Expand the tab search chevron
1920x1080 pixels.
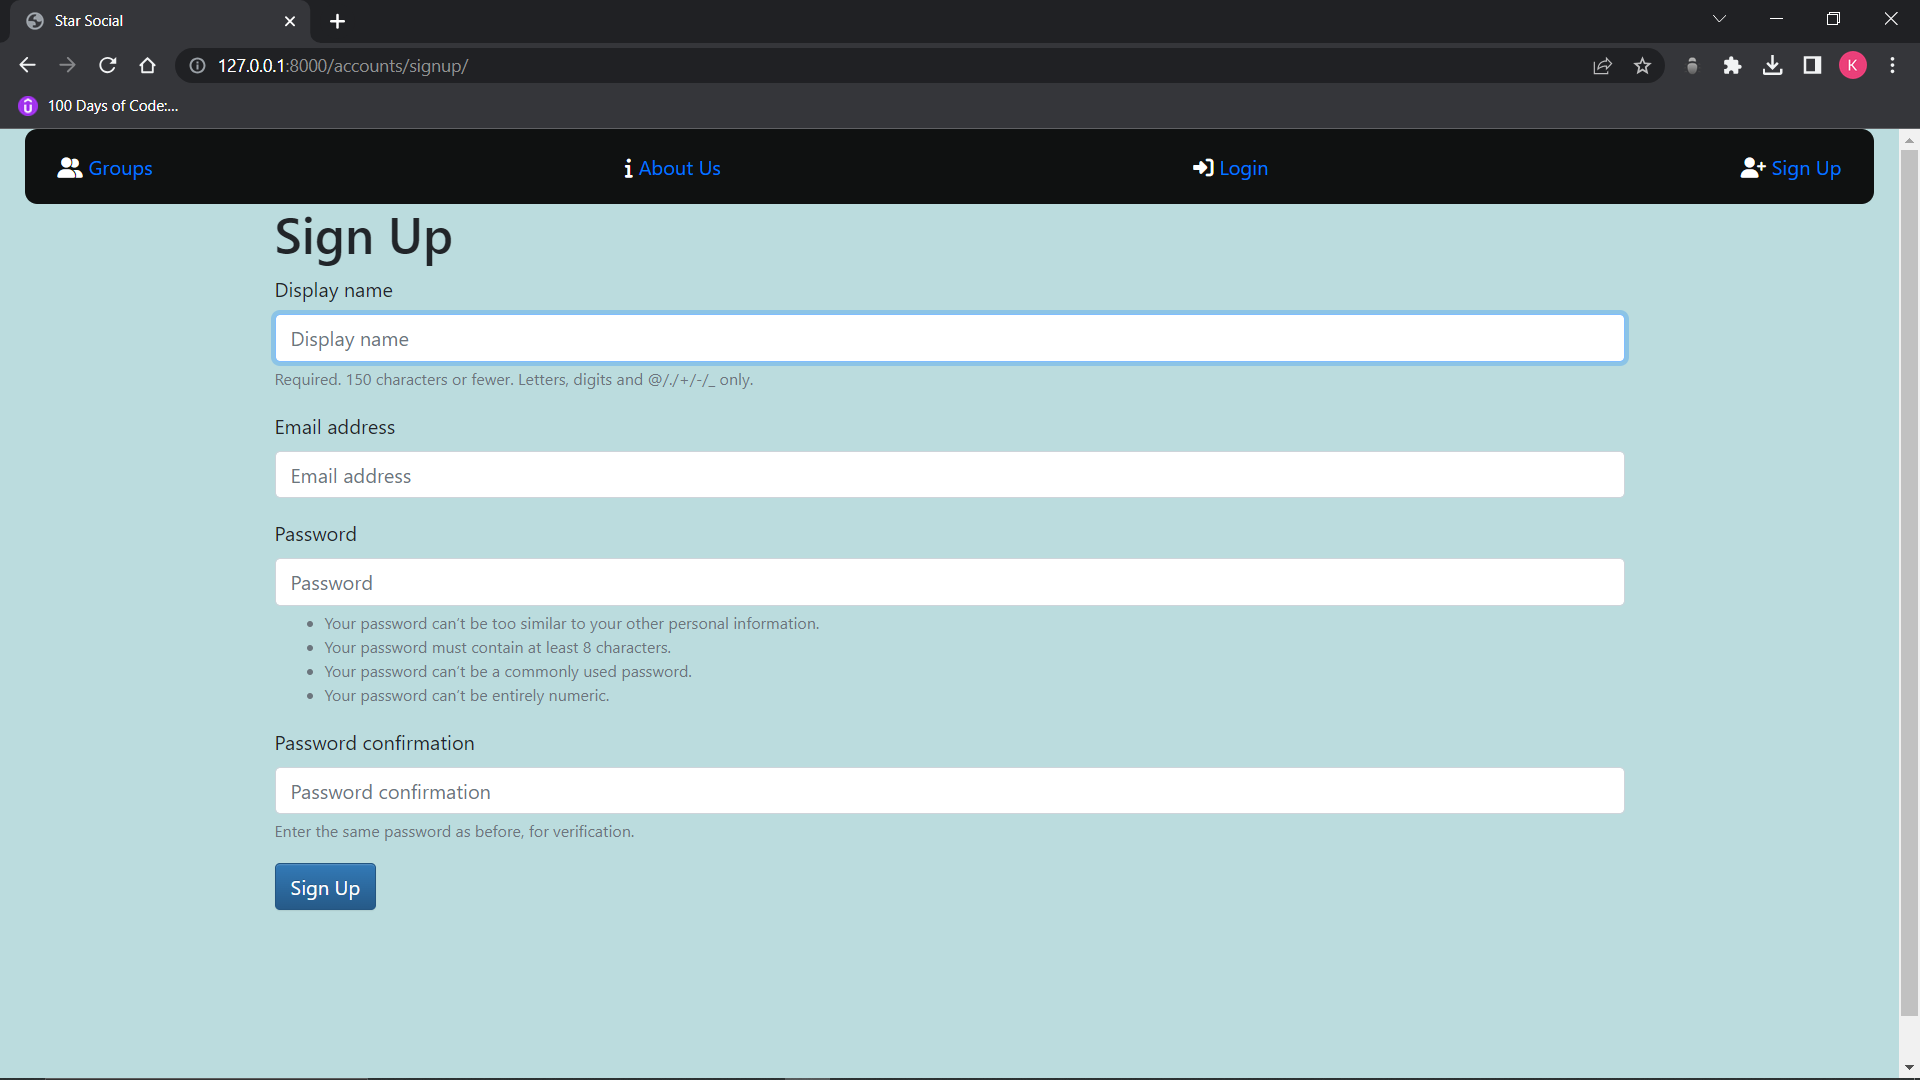click(1719, 19)
